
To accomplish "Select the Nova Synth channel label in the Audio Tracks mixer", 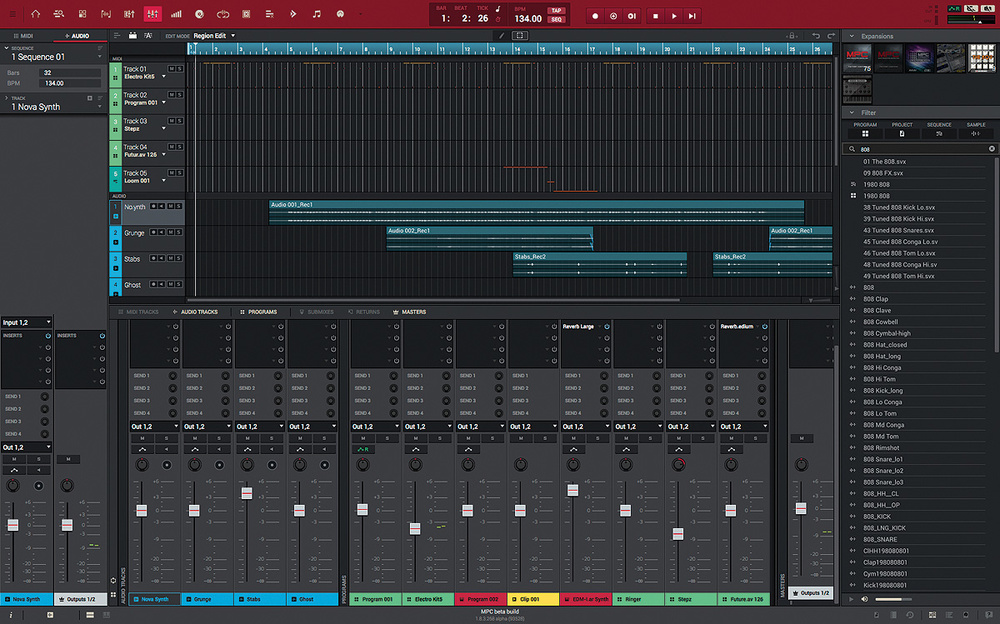I will coord(155,599).
